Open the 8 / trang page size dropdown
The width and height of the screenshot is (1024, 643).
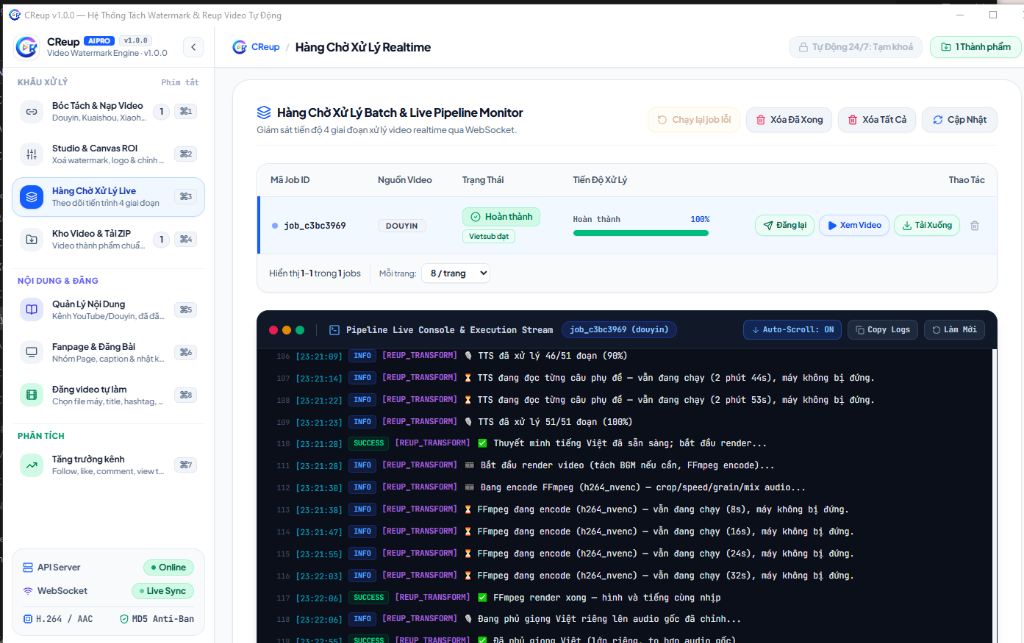(456, 273)
